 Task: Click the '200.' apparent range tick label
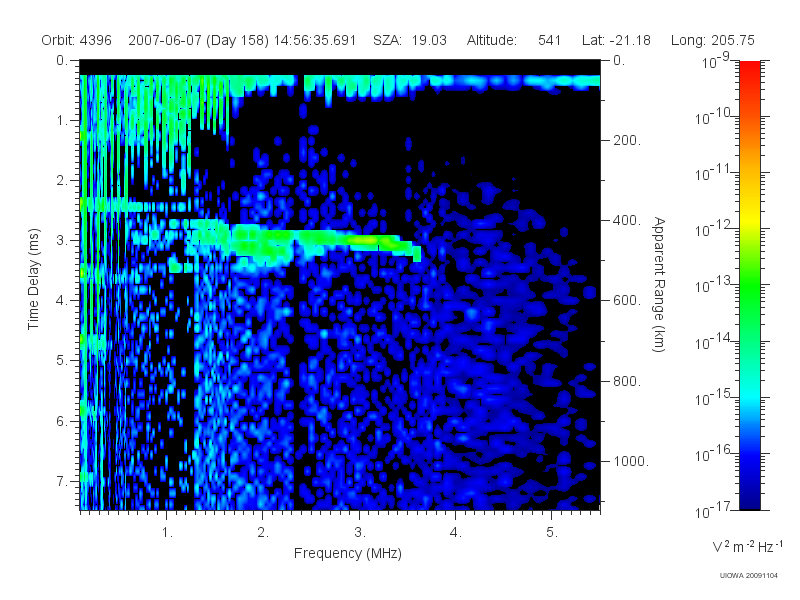pos(627,140)
